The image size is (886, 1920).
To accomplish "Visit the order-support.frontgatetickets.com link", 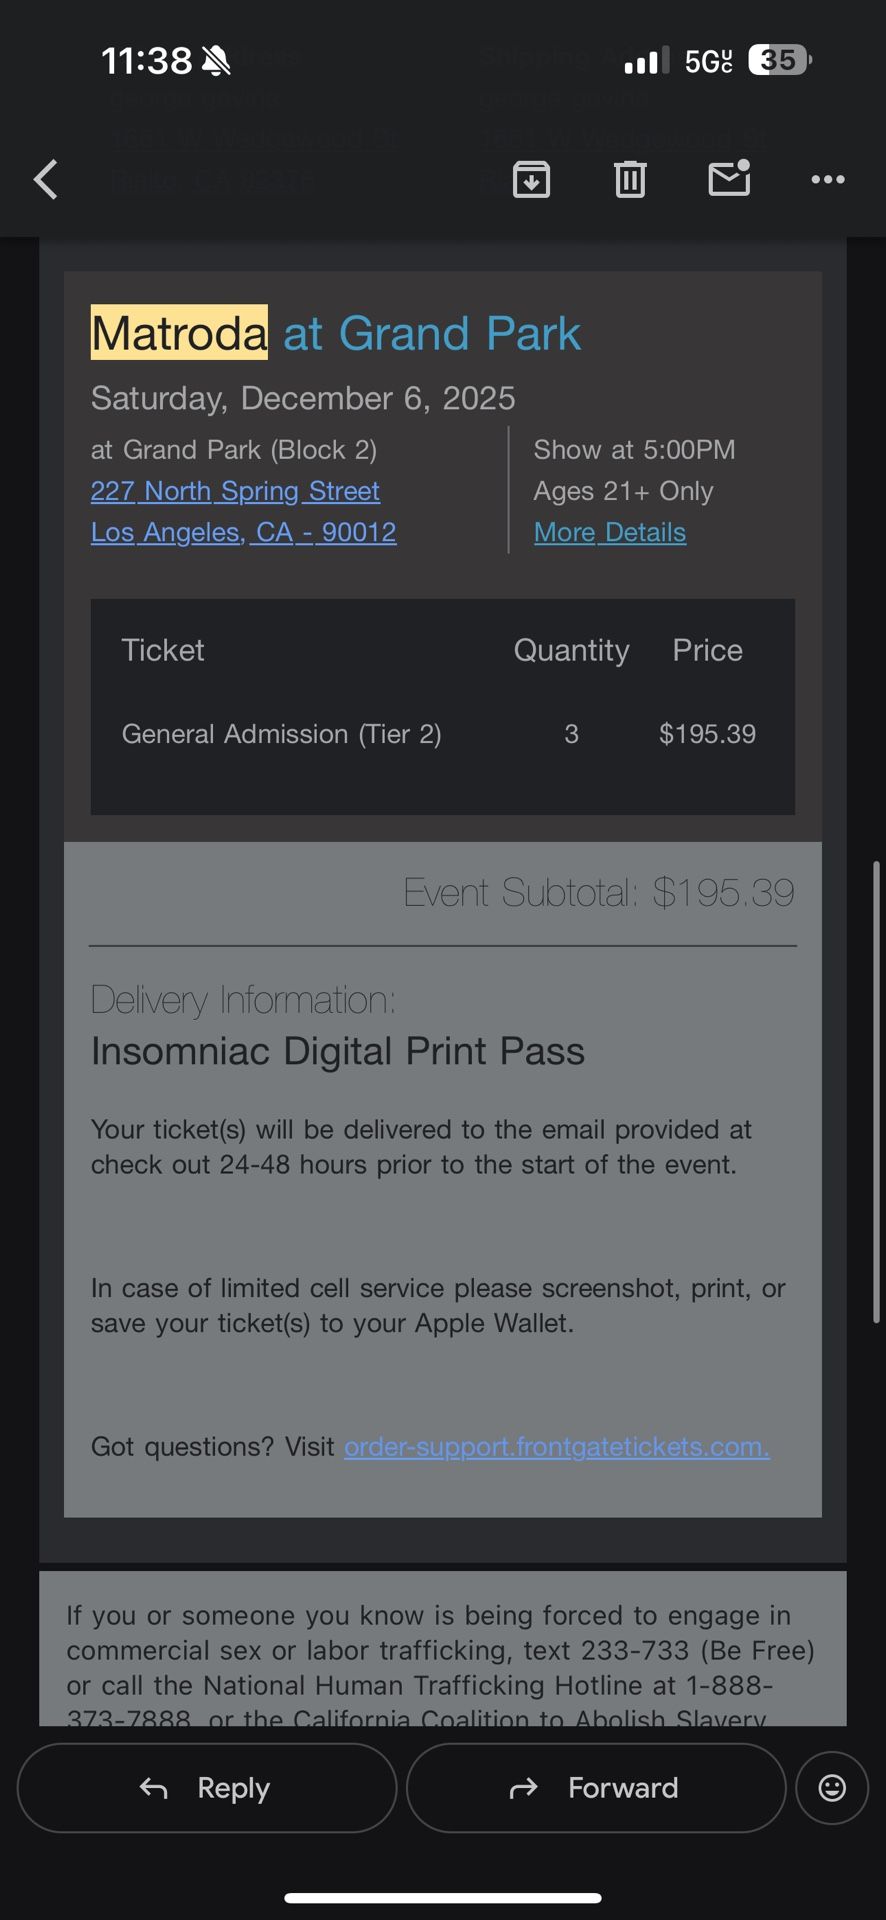I will [x=556, y=1447].
